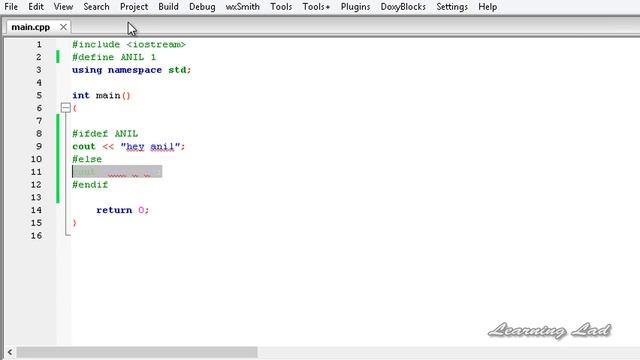Click the 'cout' keyword on line 9
640x360 pixels.
tap(84, 147)
